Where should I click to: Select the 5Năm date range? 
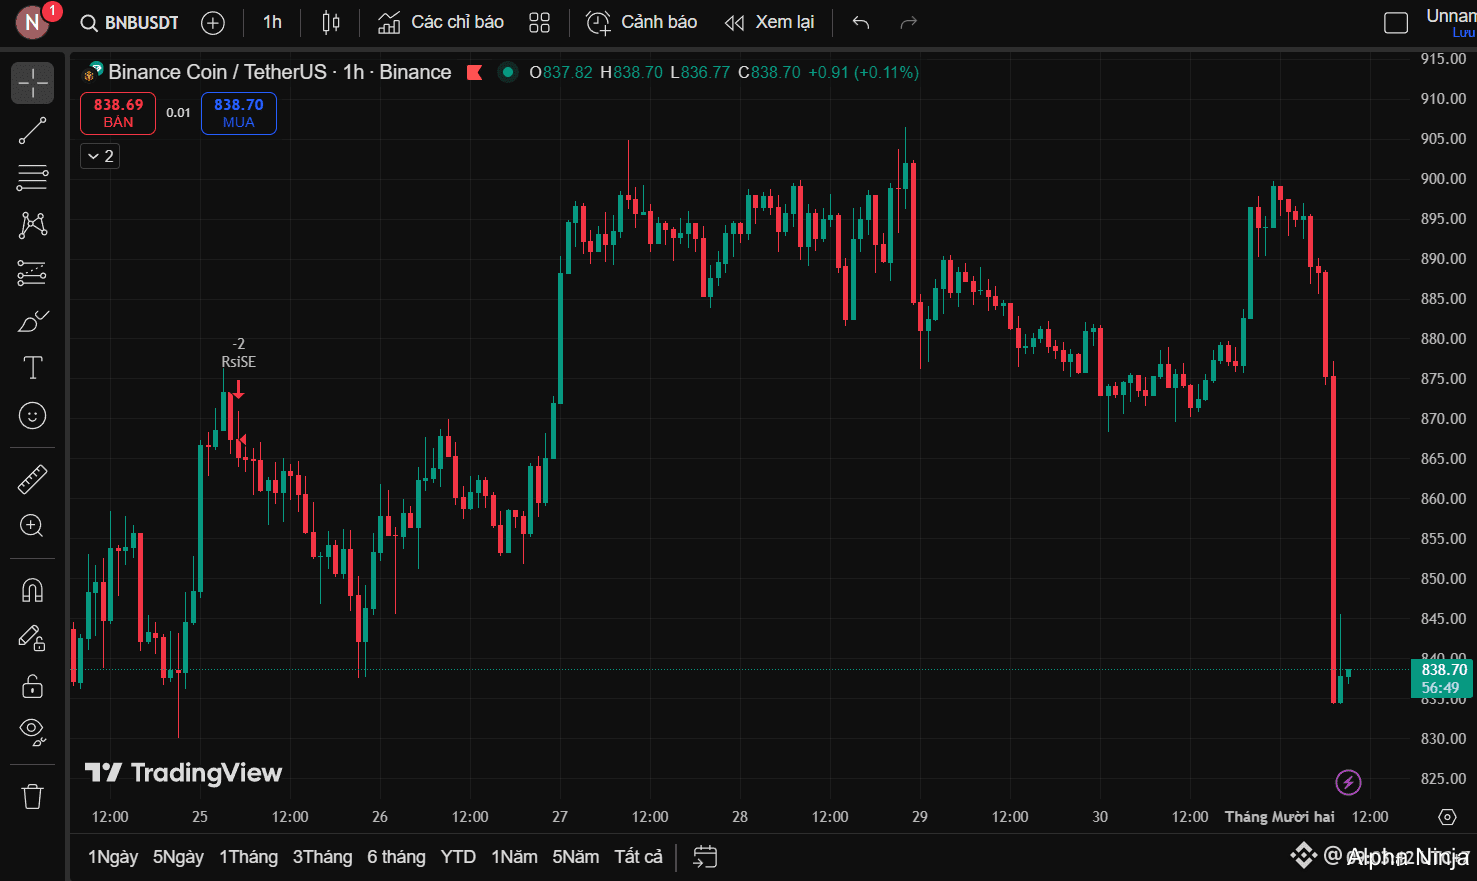[576, 857]
